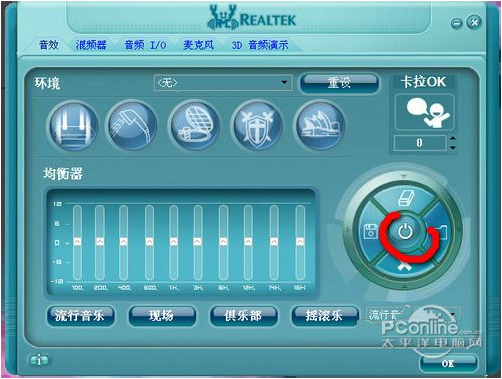
Task: Click the eraser icon on the equalizer dial
Action: pyautogui.click(x=406, y=198)
